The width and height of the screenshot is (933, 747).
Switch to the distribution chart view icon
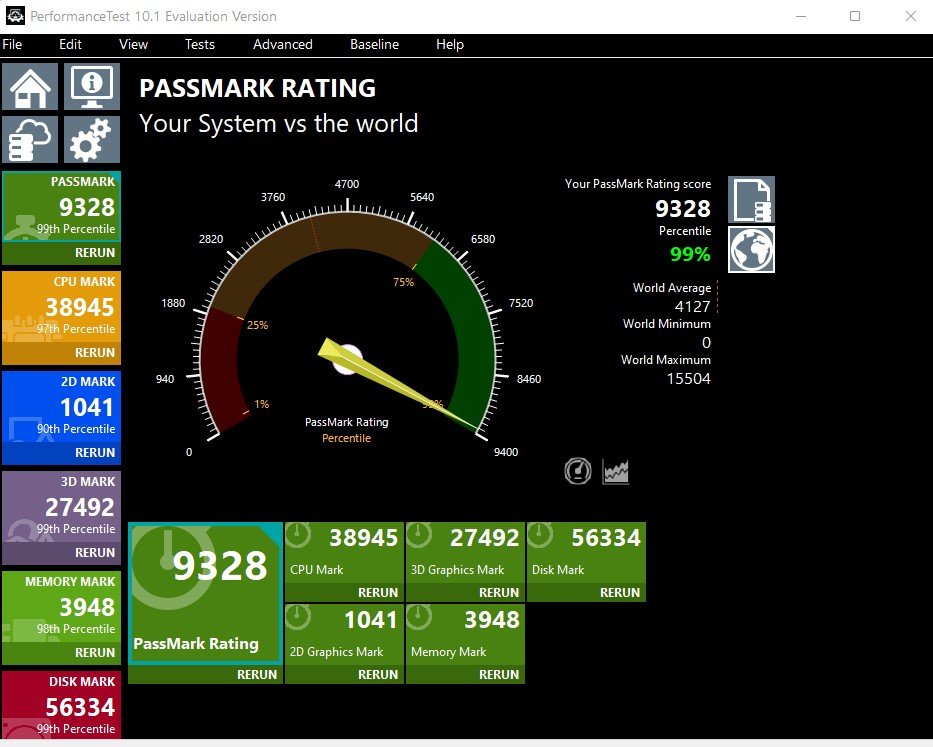tap(615, 471)
